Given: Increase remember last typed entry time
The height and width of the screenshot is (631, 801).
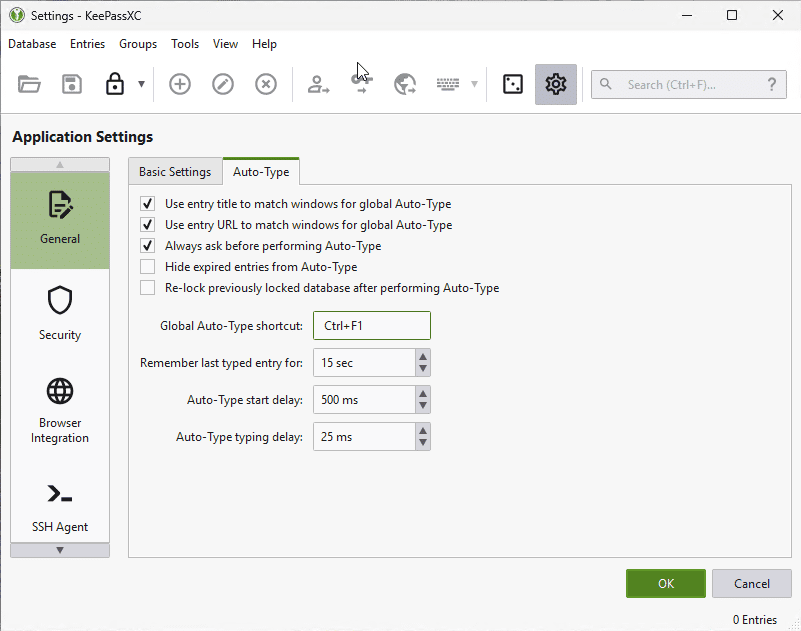Looking at the screenshot, I should click(423, 356).
